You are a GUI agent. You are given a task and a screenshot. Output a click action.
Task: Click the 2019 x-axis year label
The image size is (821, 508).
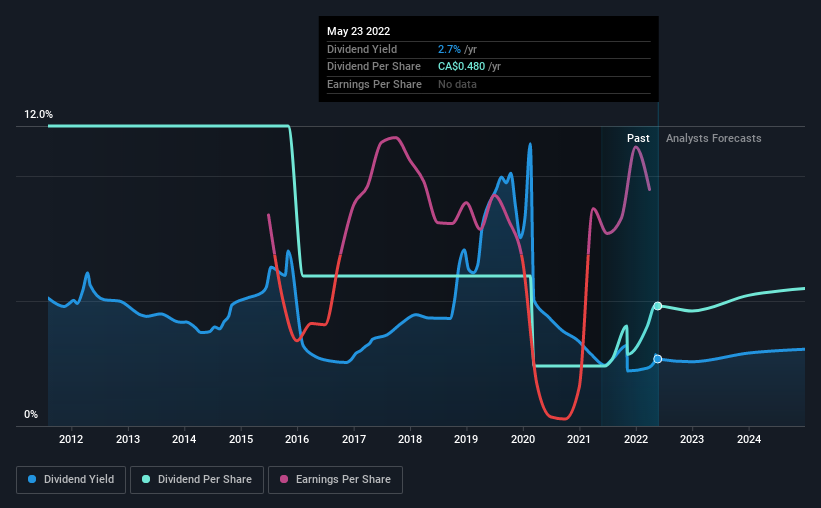[466, 439]
